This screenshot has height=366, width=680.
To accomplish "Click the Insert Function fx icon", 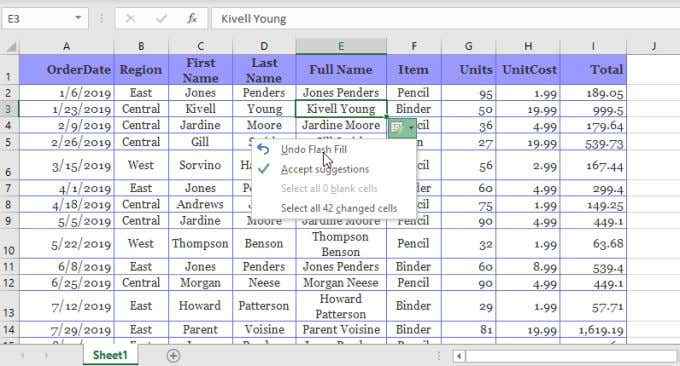I will [192, 19].
